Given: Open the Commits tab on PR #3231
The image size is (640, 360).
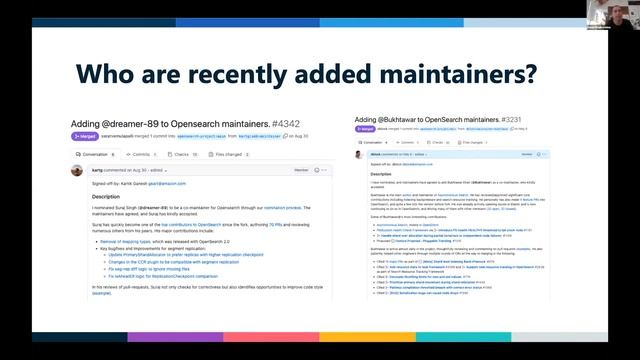Looking at the screenshot, I should click(x=407, y=142).
